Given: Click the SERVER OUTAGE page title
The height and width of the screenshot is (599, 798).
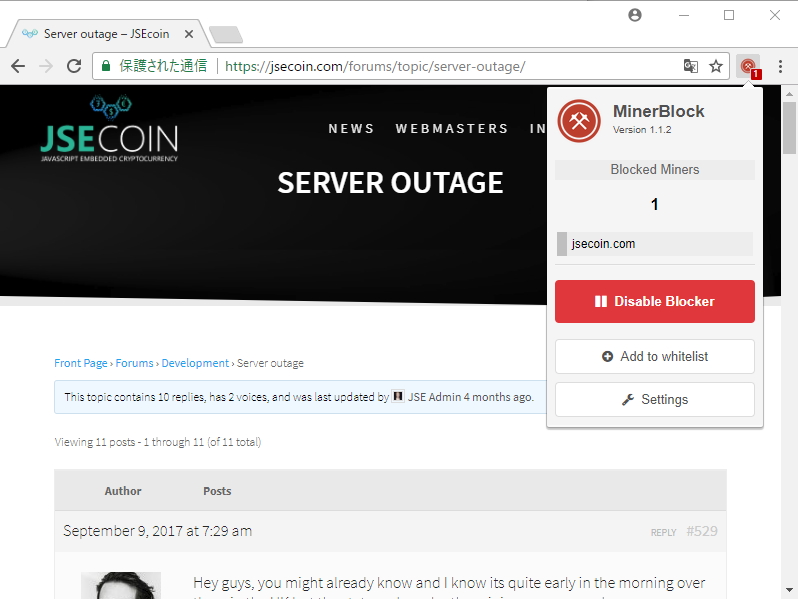Looking at the screenshot, I should tap(390, 183).
